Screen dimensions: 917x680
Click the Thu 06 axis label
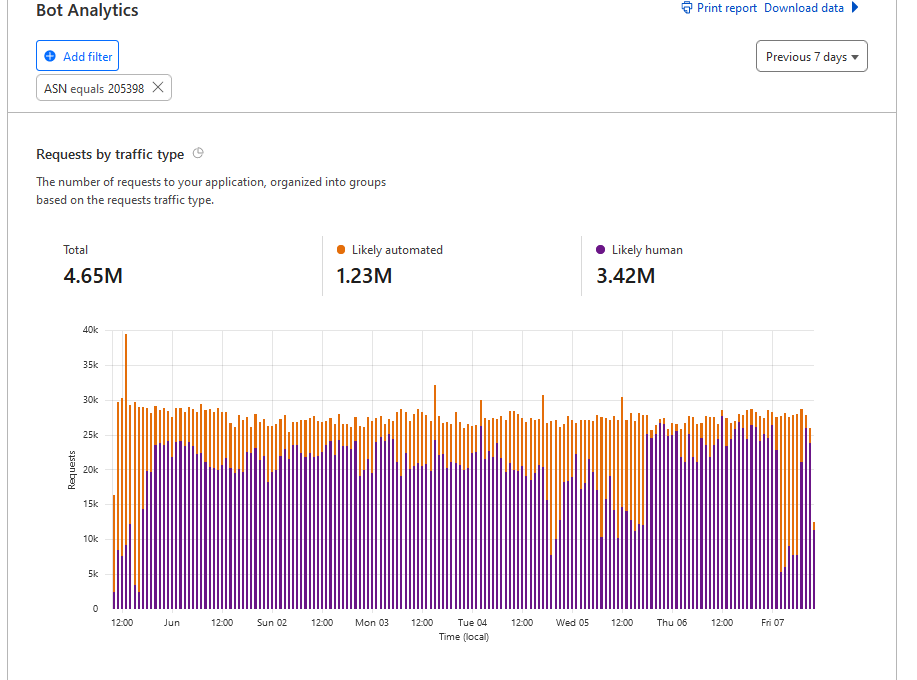(x=672, y=623)
